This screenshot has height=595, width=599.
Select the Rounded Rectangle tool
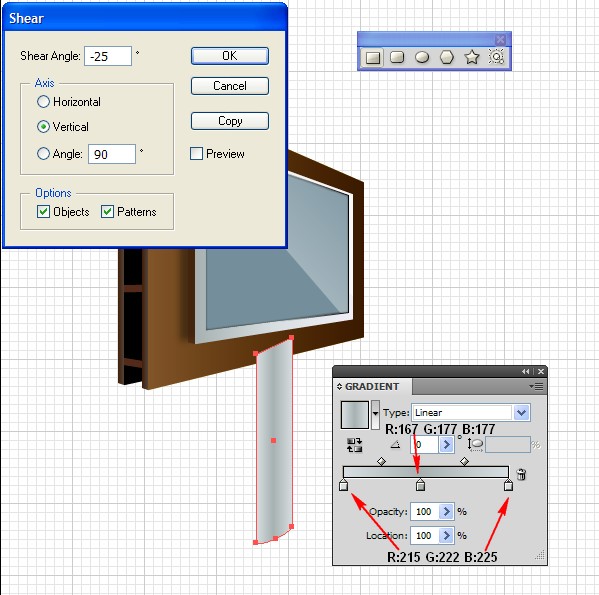pos(397,57)
